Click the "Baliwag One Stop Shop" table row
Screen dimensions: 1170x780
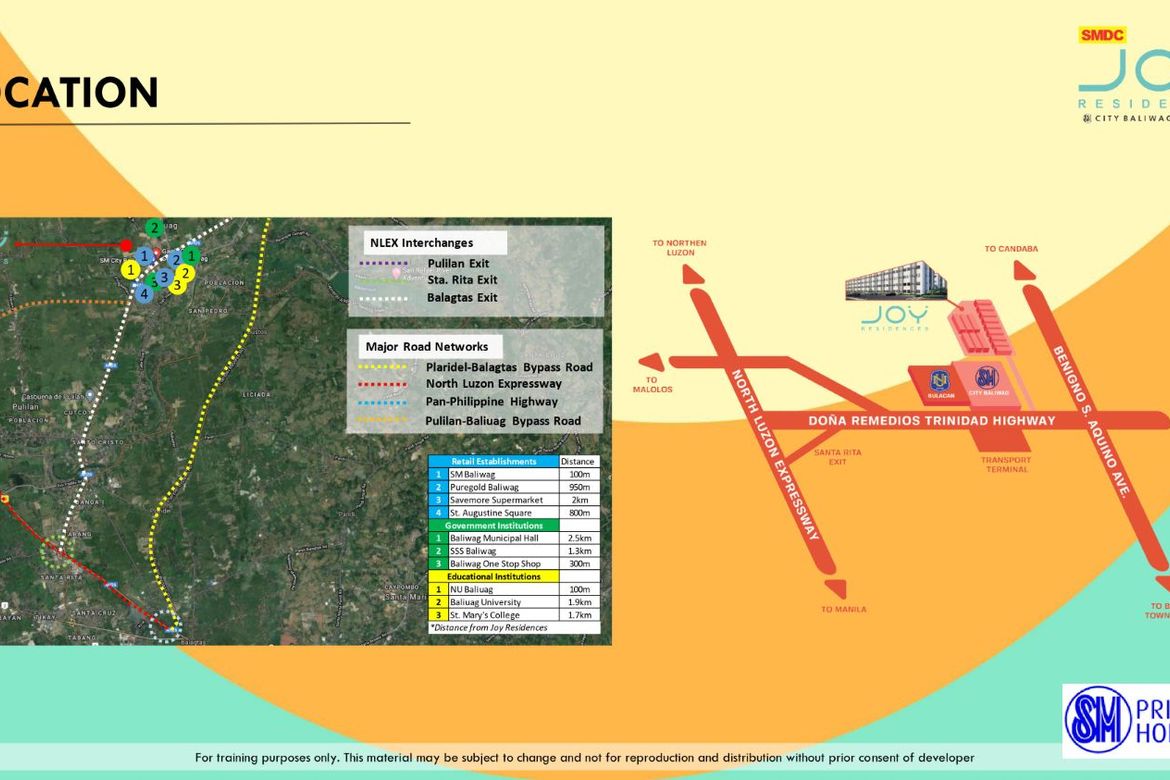tap(514, 564)
